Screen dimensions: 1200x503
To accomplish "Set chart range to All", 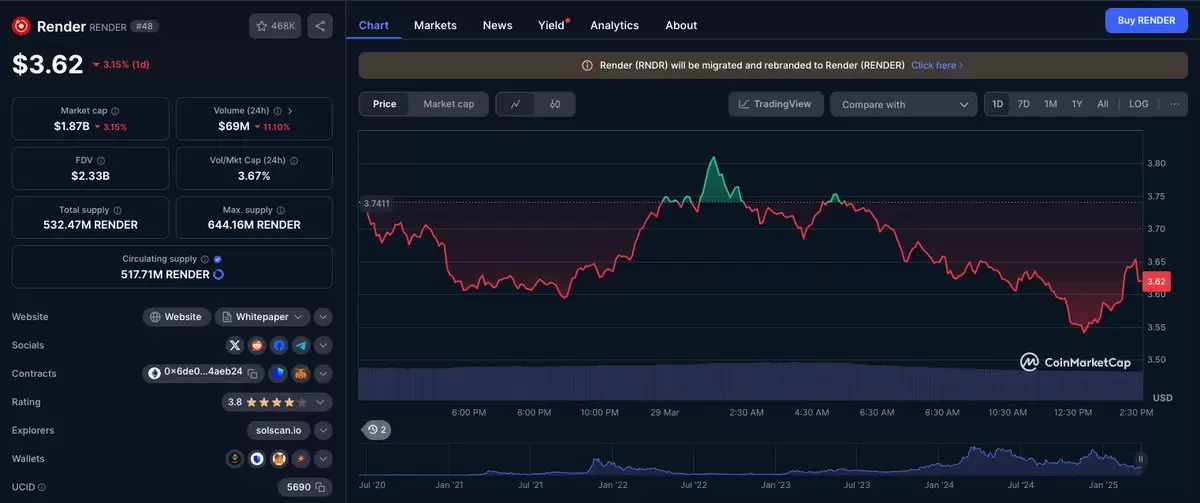I will [x=1103, y=104].
